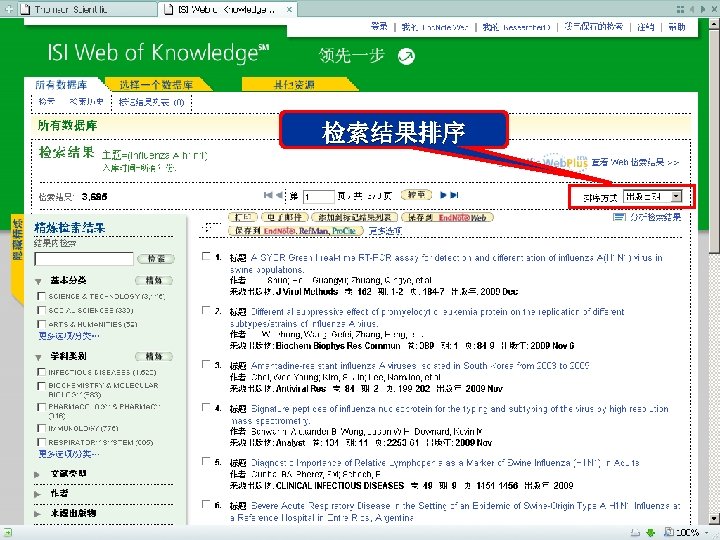Image resolution: width=720 pixels, height=540 pixels.
Task: Check PHARMACOLOGY & PHARMACY checkbox
Action: coord(41,407)
